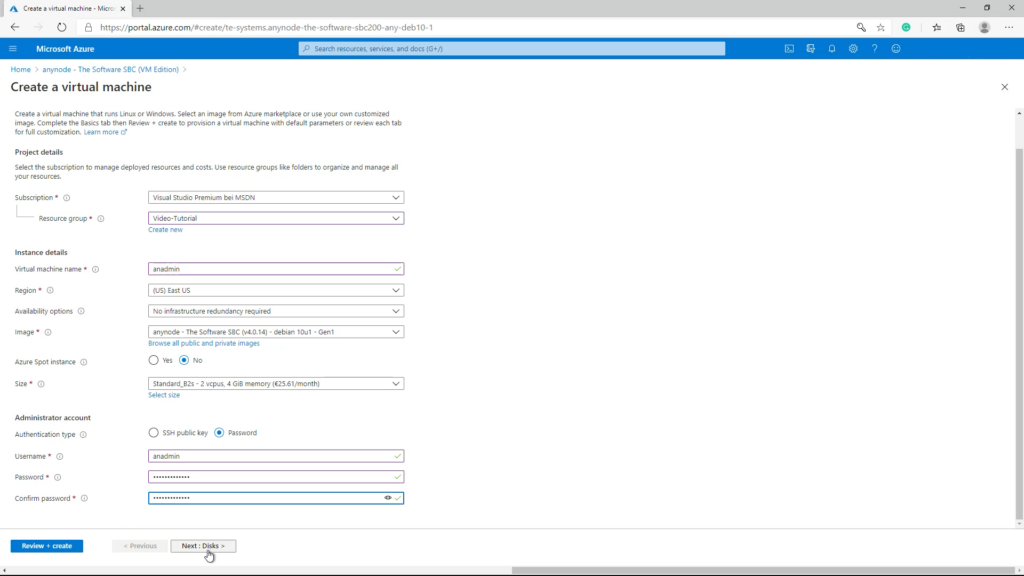Open browser zoom magnifier icon

(861, 27)
